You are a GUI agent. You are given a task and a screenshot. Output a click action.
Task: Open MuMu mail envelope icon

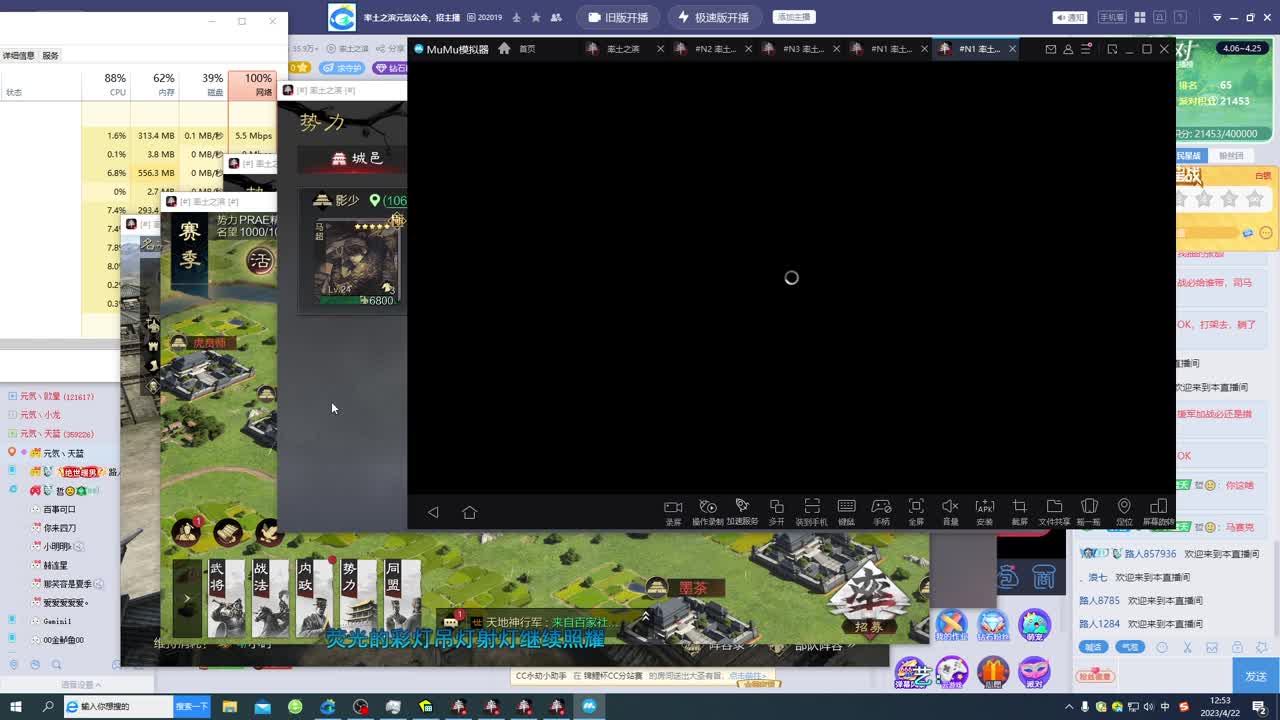[1051, 49]
